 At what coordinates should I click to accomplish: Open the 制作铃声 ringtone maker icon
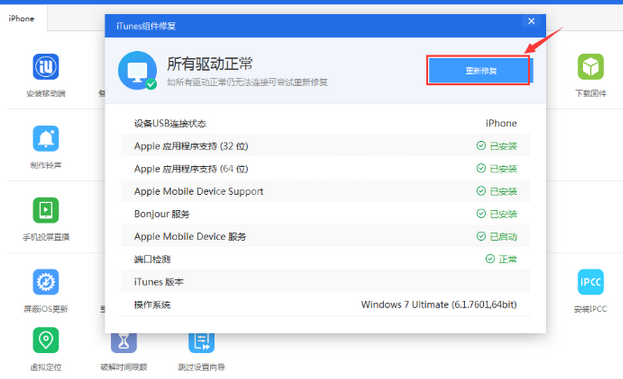tap(46, 139)
